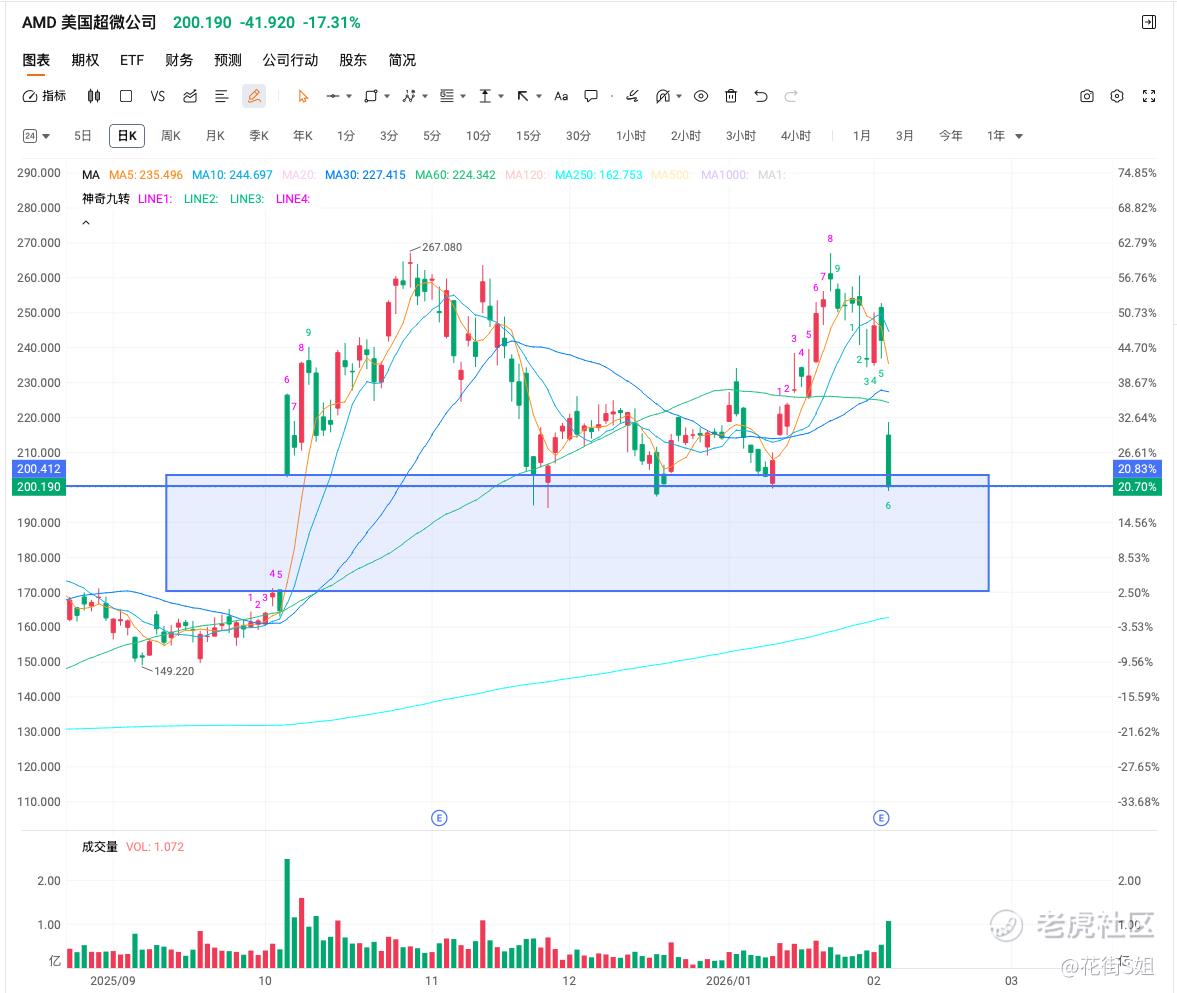The width and height of the screenshot is (1177, 993).
Task: Toggle MA60 moving average line
Action: [x=455, y=175]
